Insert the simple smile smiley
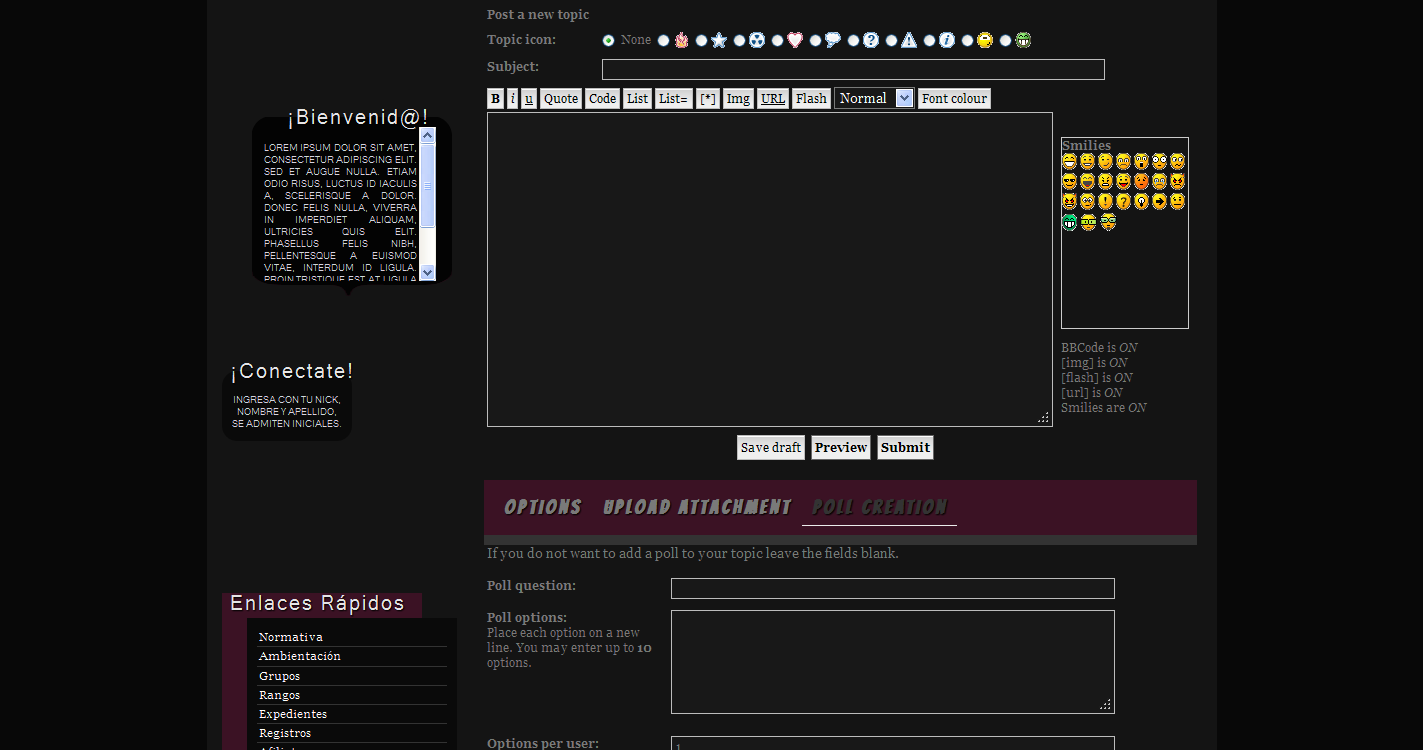The width and height of the screenshot is (1423, 750). coord(1087,161)
